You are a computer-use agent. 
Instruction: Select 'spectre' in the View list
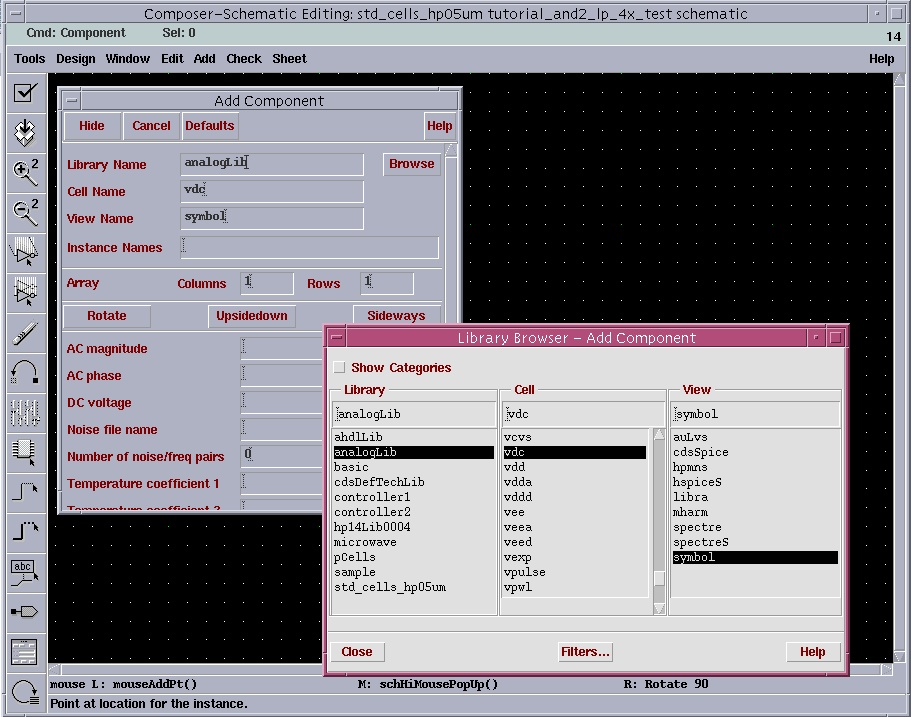(755, 527)
